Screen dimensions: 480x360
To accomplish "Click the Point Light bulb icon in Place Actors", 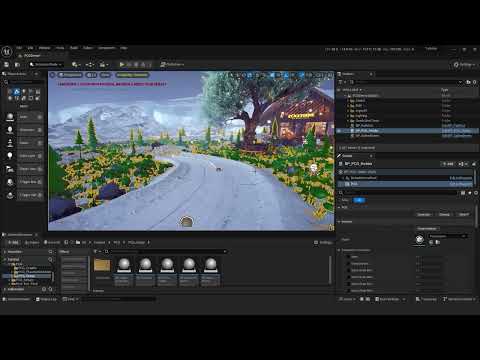I will pyautogui.click(x=10, y=156).
